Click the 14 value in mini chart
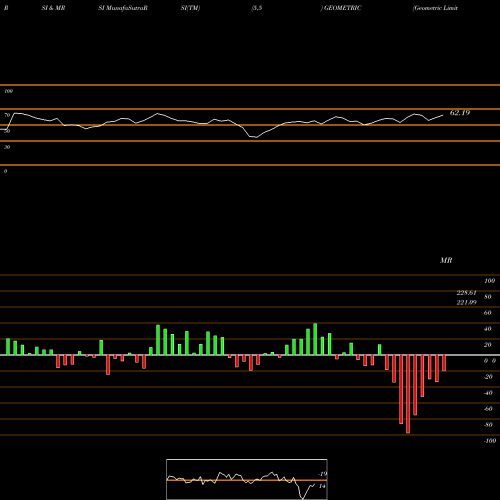 (322, 486)
